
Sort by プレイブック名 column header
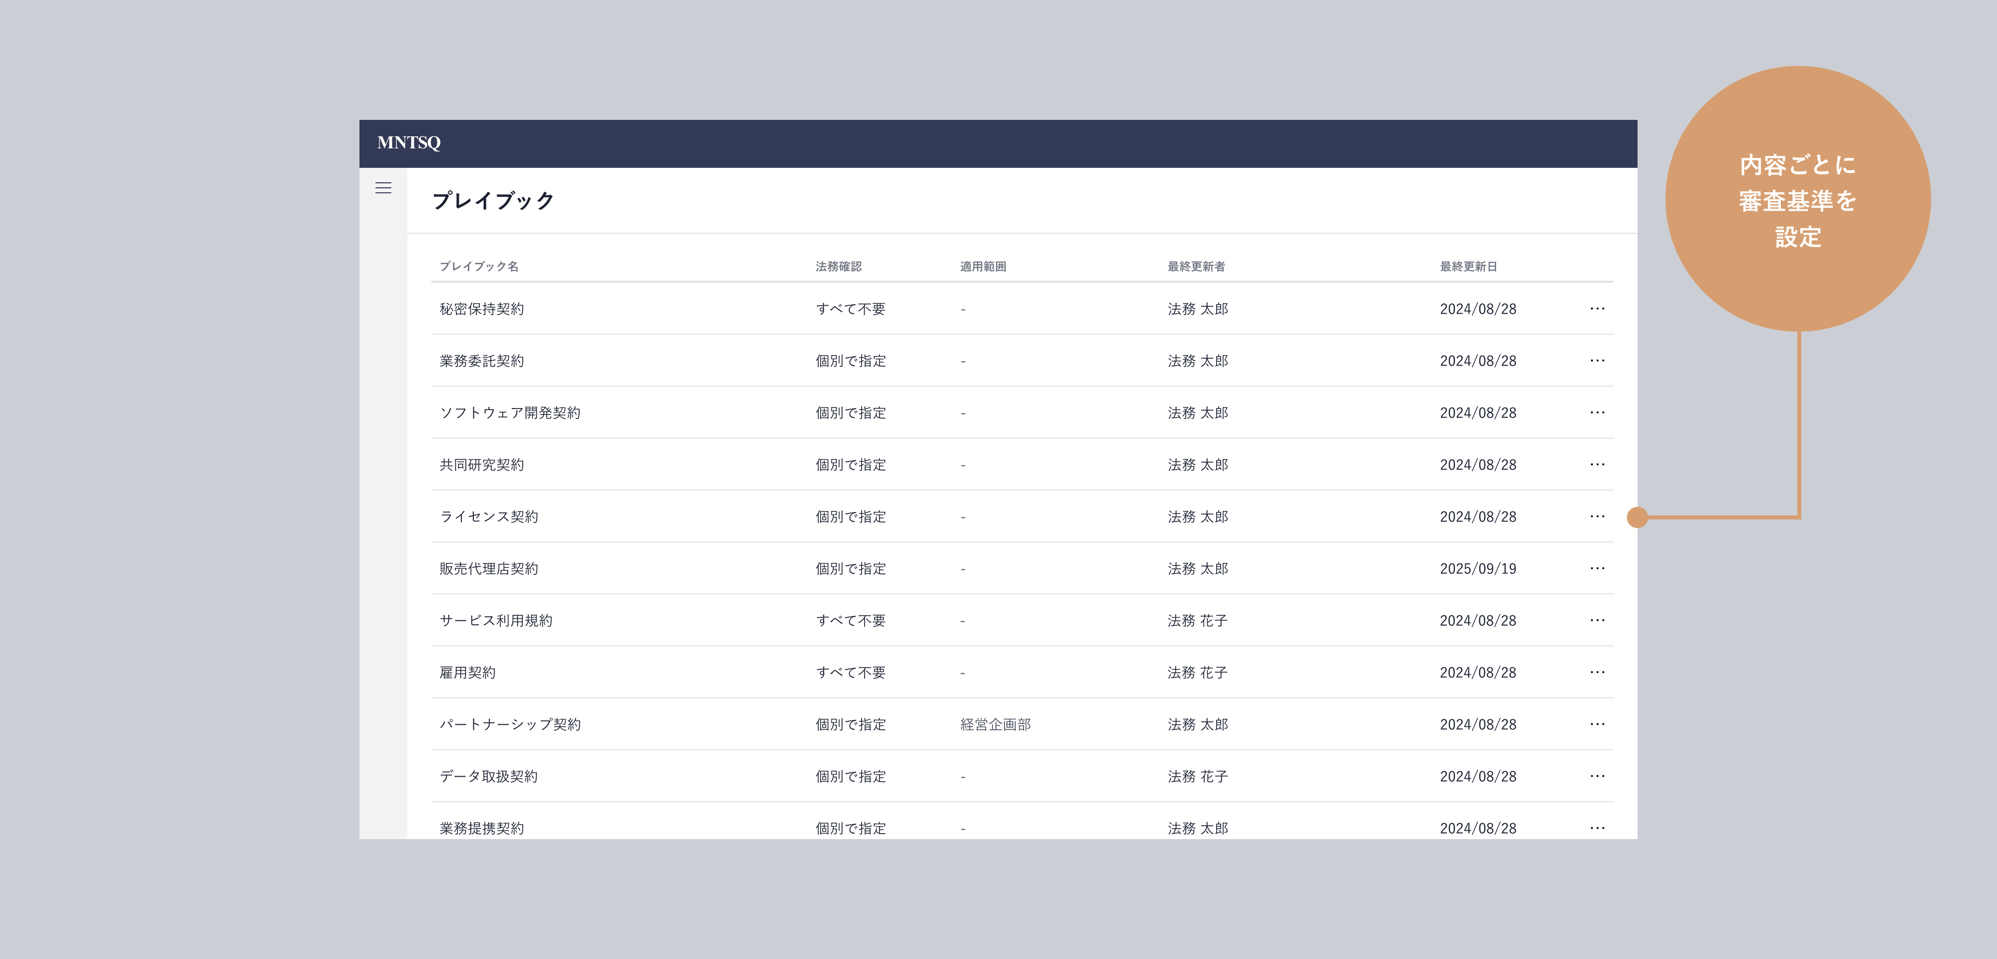click(x=479, y=267)
